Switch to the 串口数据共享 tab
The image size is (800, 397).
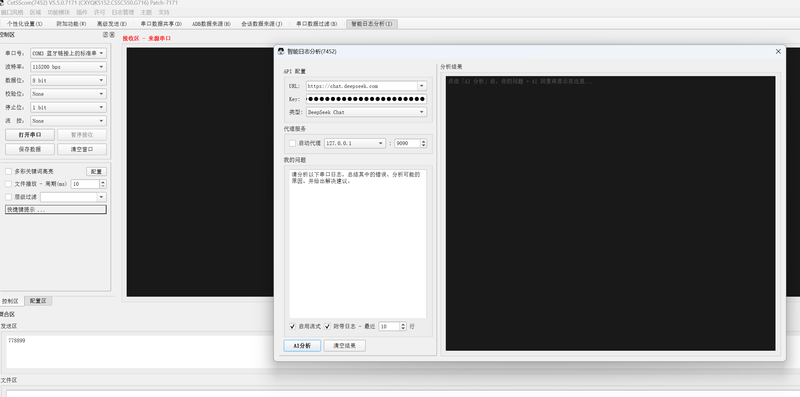tap(161, 24)
